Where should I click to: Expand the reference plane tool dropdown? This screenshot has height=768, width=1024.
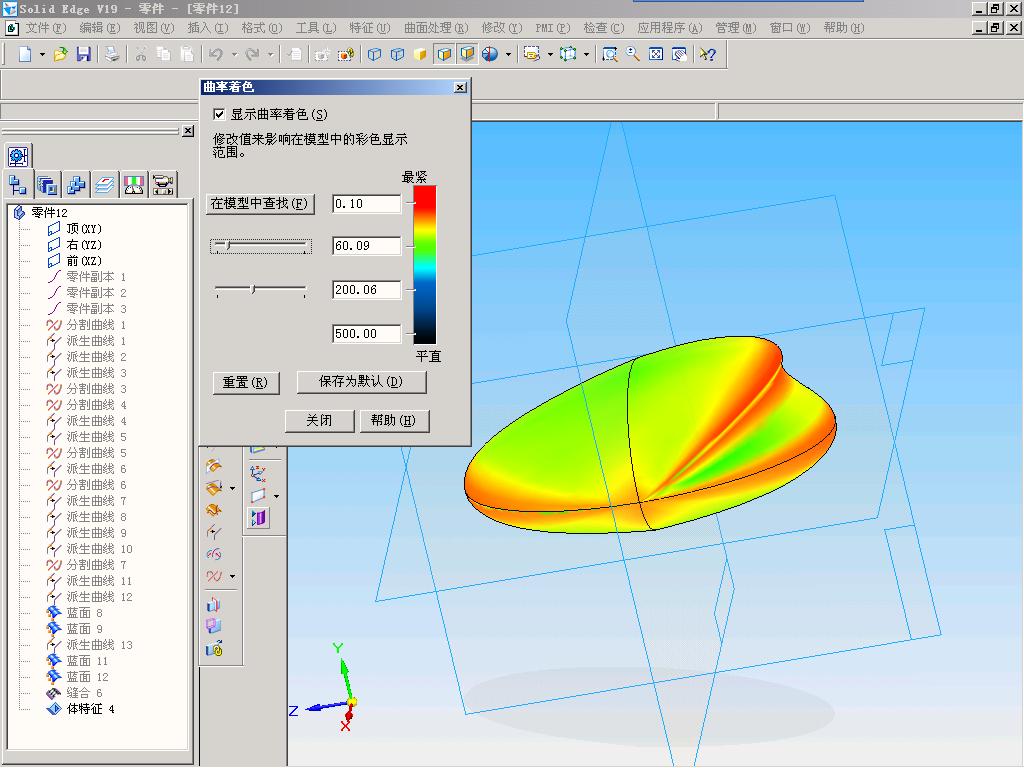[x=276, y=496]
